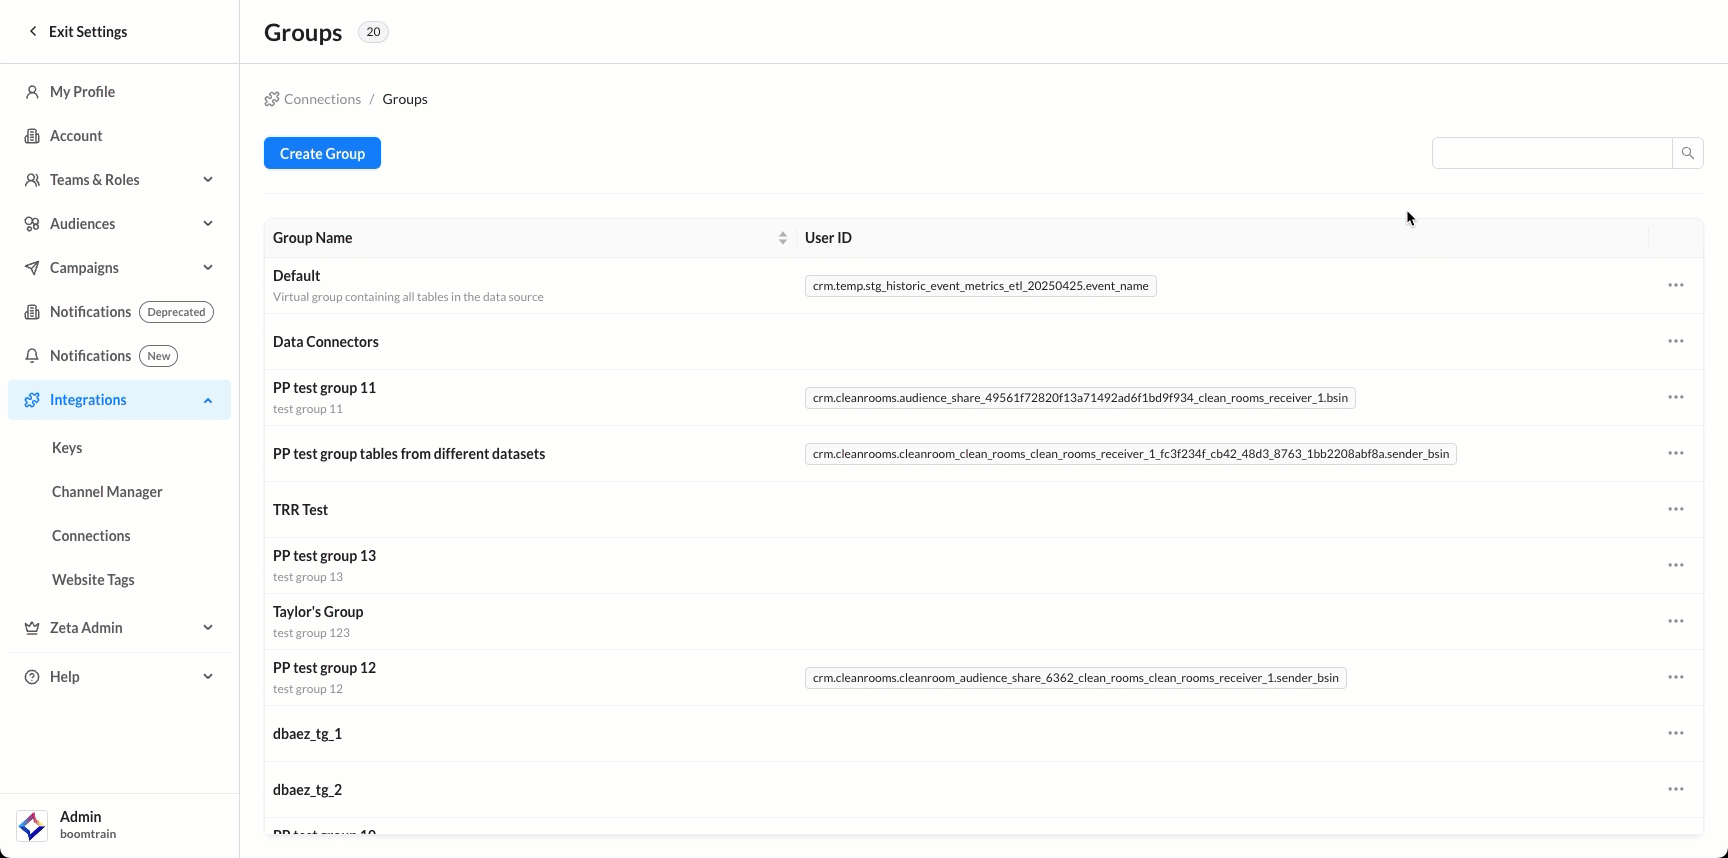Open the ellipsis menu for Taylor's Group
Image resolution: width=1728 pixels, height=858 pixels.
pos(1676,622)
